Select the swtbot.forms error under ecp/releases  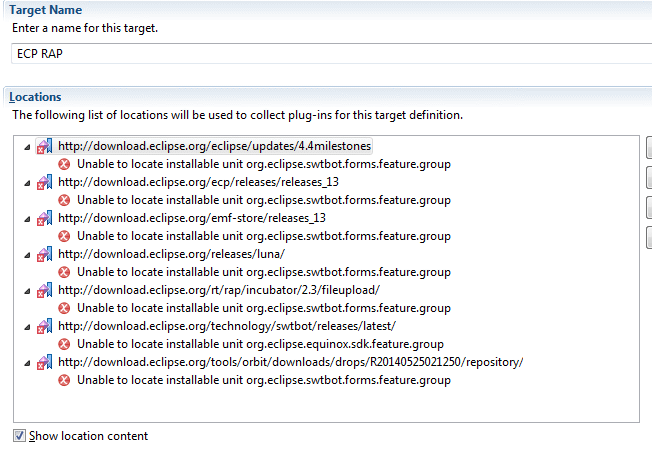[x=264, y=200]
